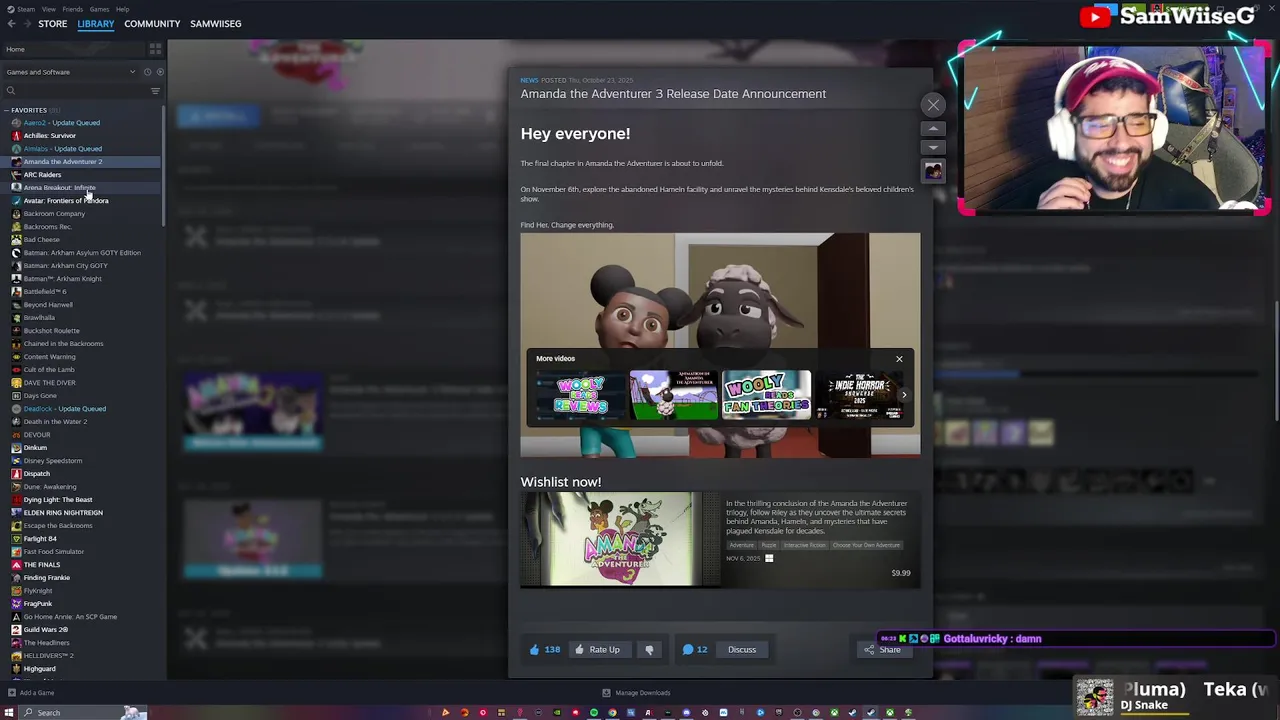Toggle the collections grid view icon
This screenshot has width=1280, height=720.
pos(155,49)
